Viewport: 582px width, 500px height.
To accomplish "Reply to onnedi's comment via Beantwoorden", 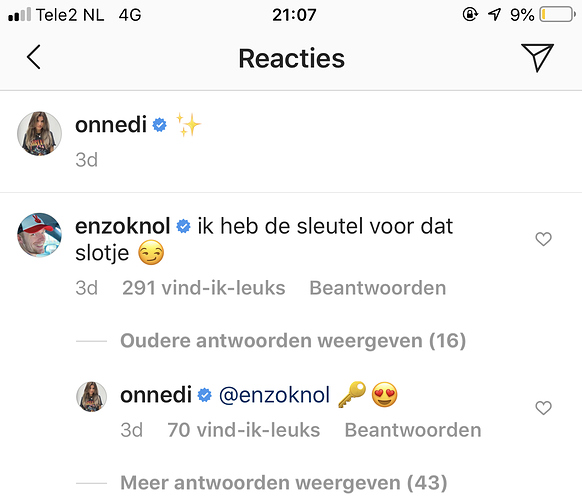I will pos(413,430).
